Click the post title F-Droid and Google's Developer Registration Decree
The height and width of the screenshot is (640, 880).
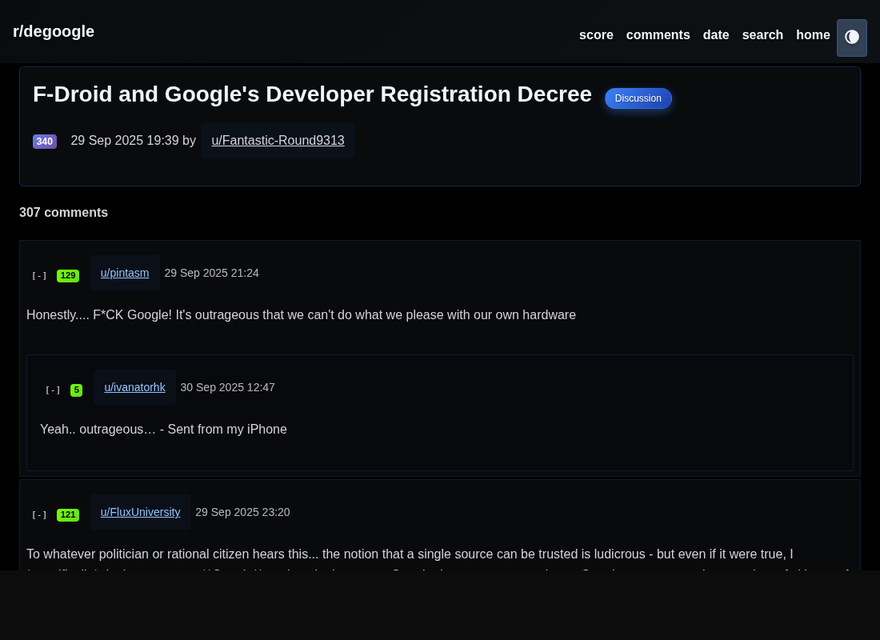coord(312,94)
